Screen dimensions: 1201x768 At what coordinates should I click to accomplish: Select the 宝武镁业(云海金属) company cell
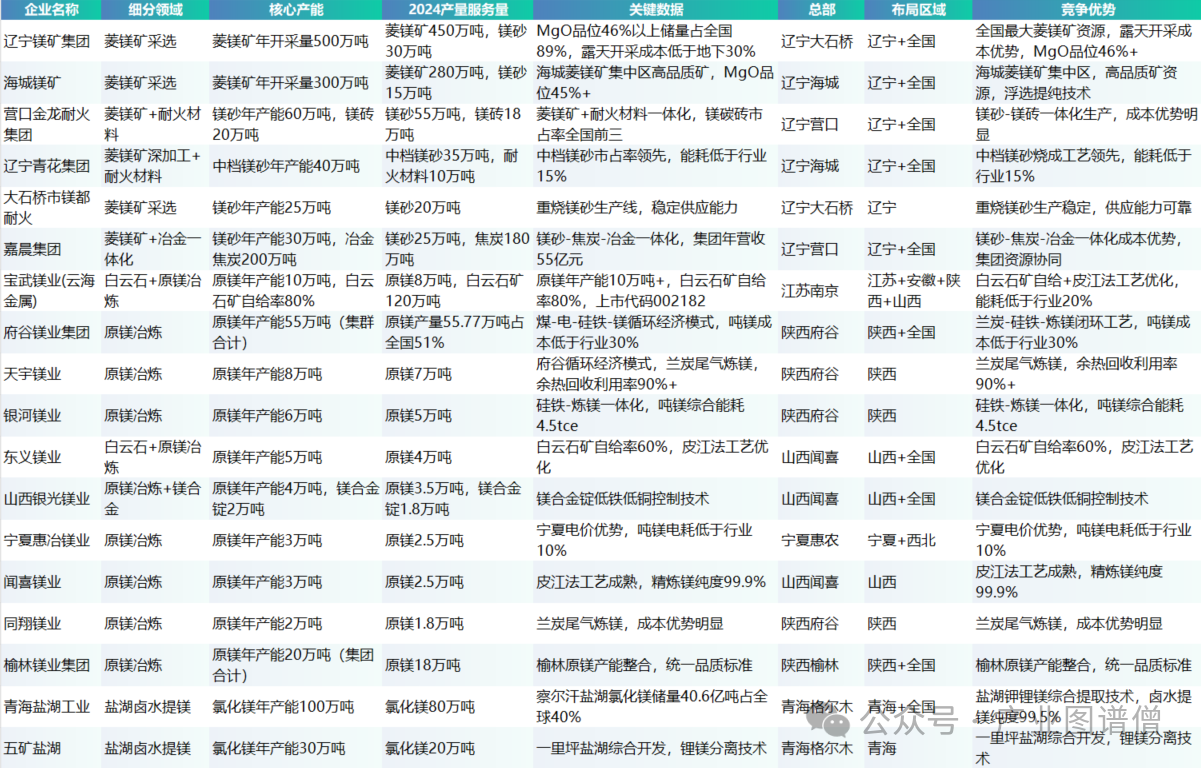coord(50,291)
